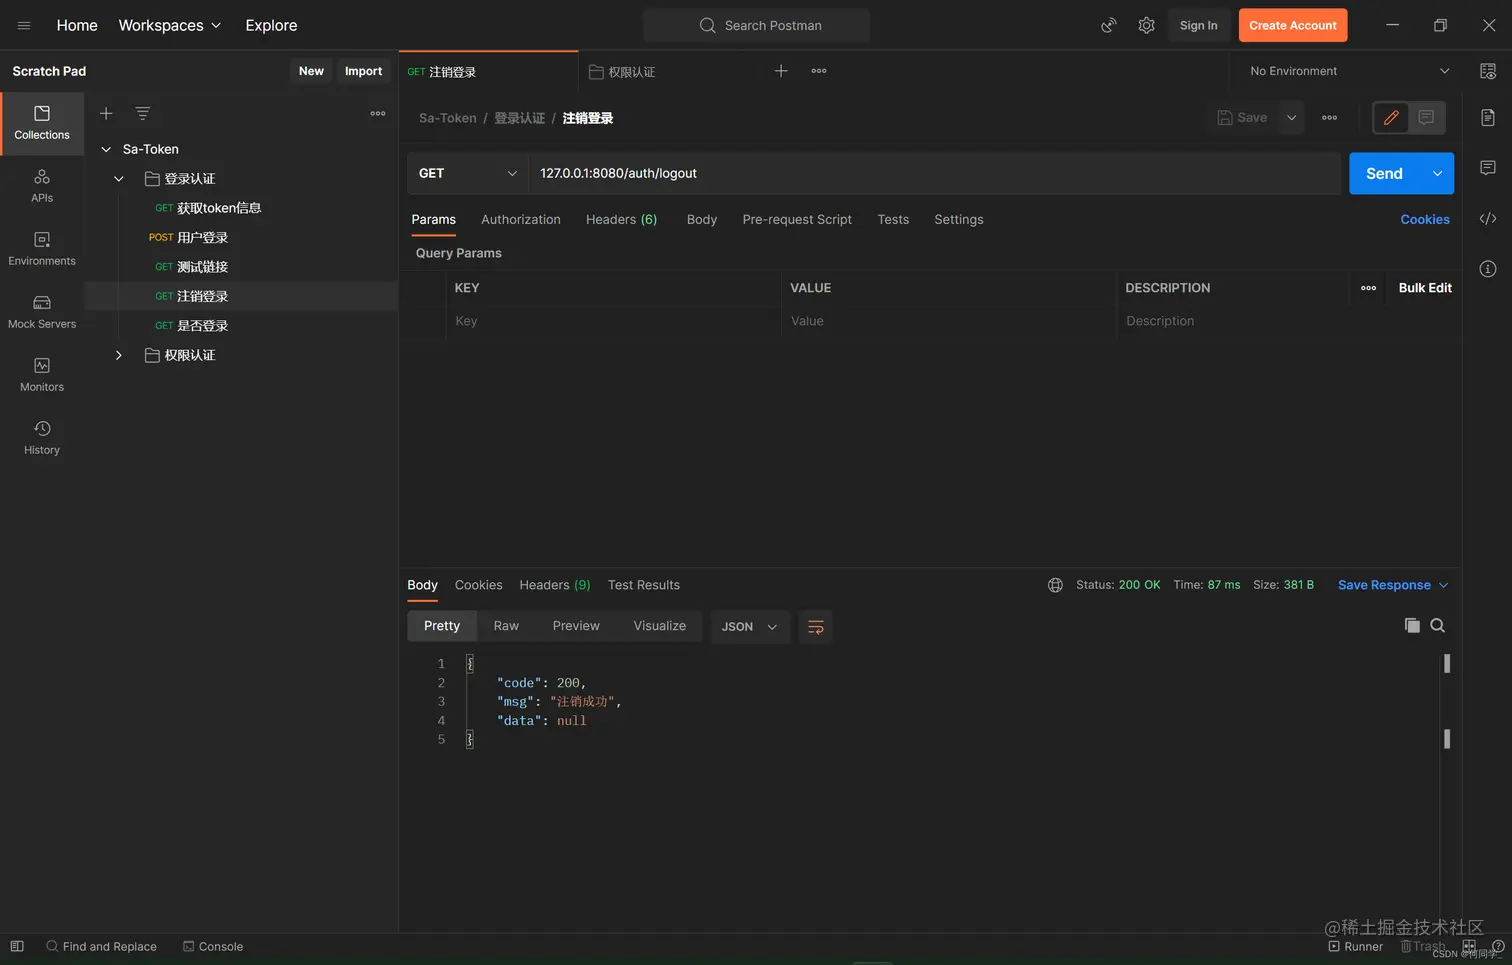The image size is (1512, 965).
Task: Open the Mock Servers sidebar panel
Action: [42, 312]
